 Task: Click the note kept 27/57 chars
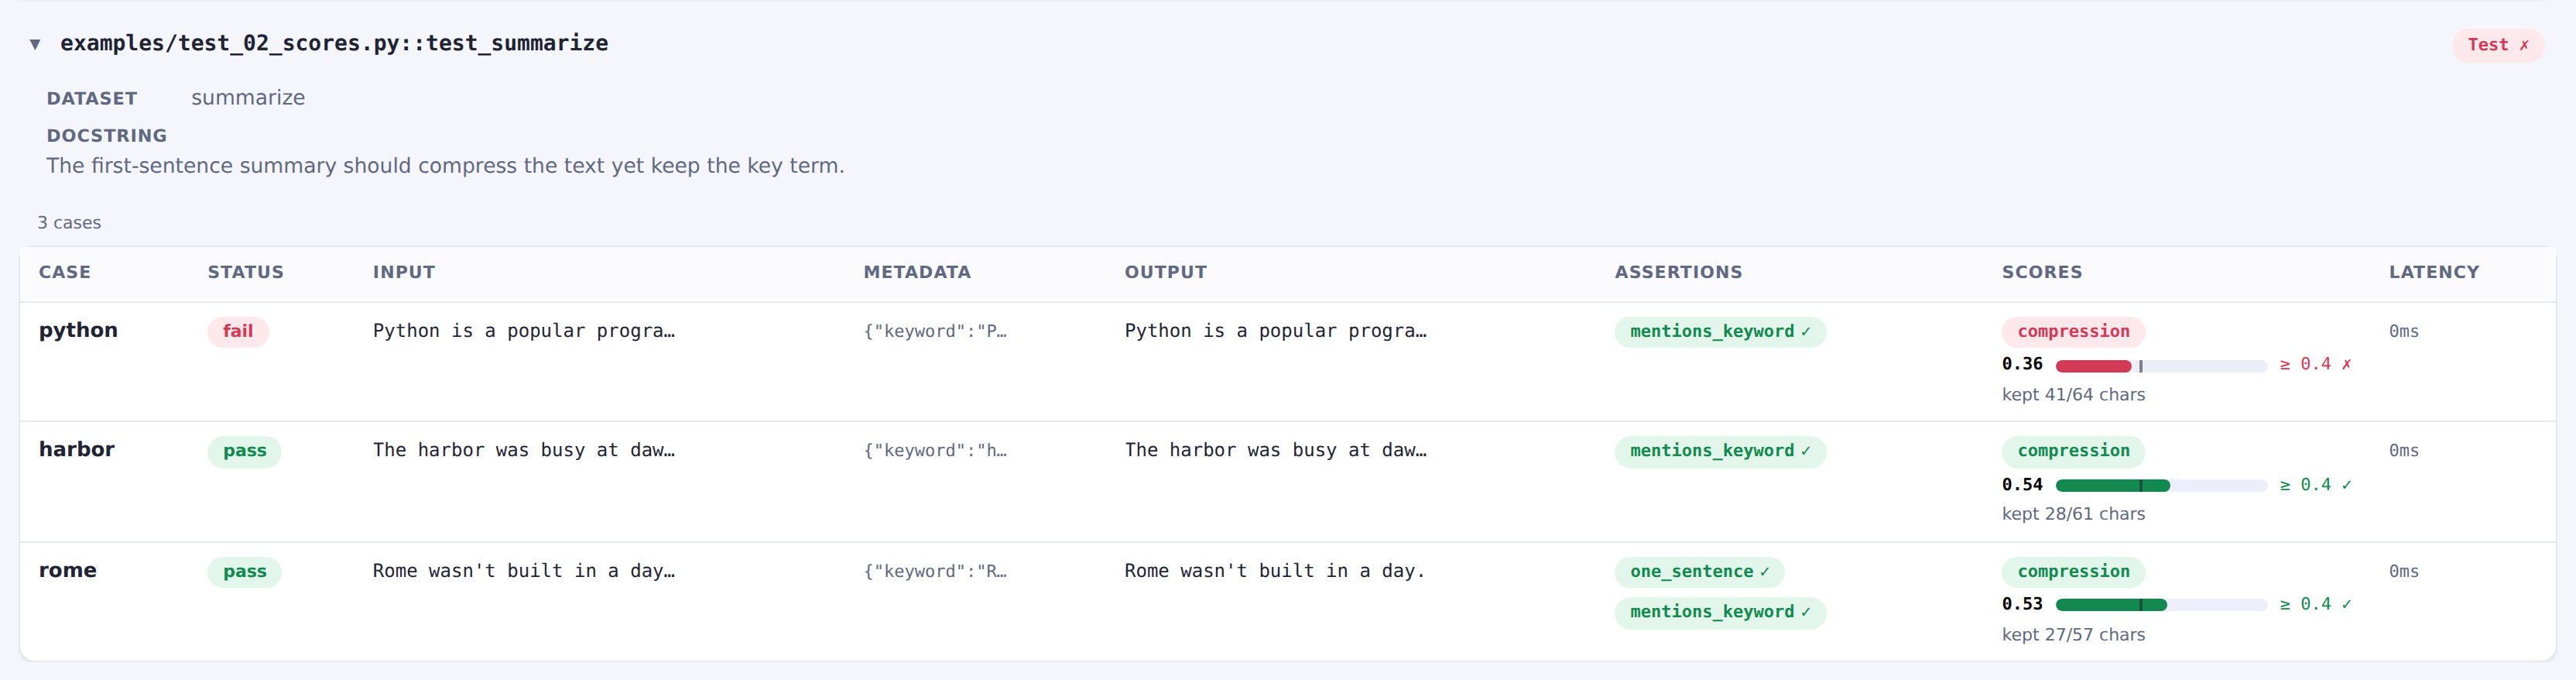(x=2073, y=635)
